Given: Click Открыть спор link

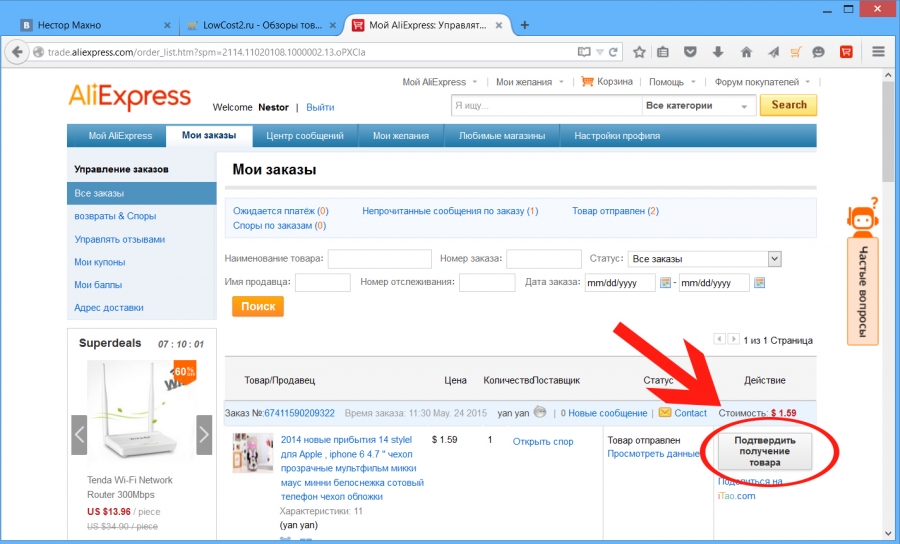Looking at the screenshot, I should (x=543, y=441).
